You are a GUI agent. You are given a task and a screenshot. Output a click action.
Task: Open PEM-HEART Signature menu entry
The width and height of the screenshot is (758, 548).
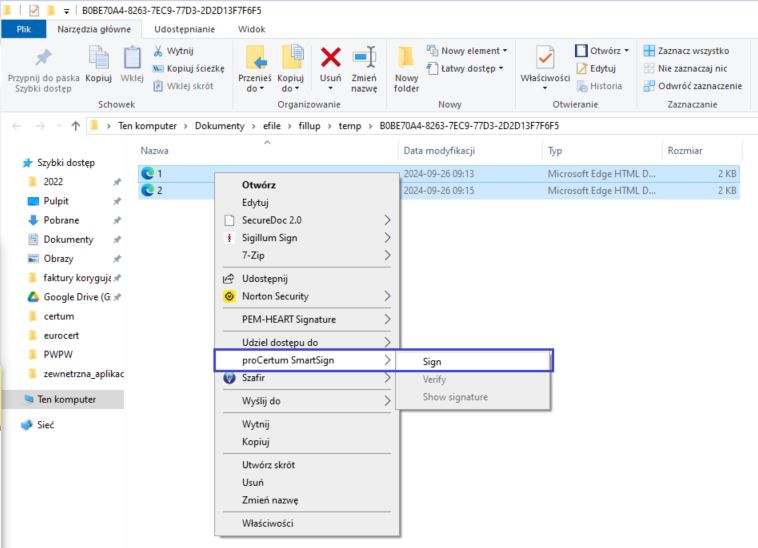[x=307, y=320]
